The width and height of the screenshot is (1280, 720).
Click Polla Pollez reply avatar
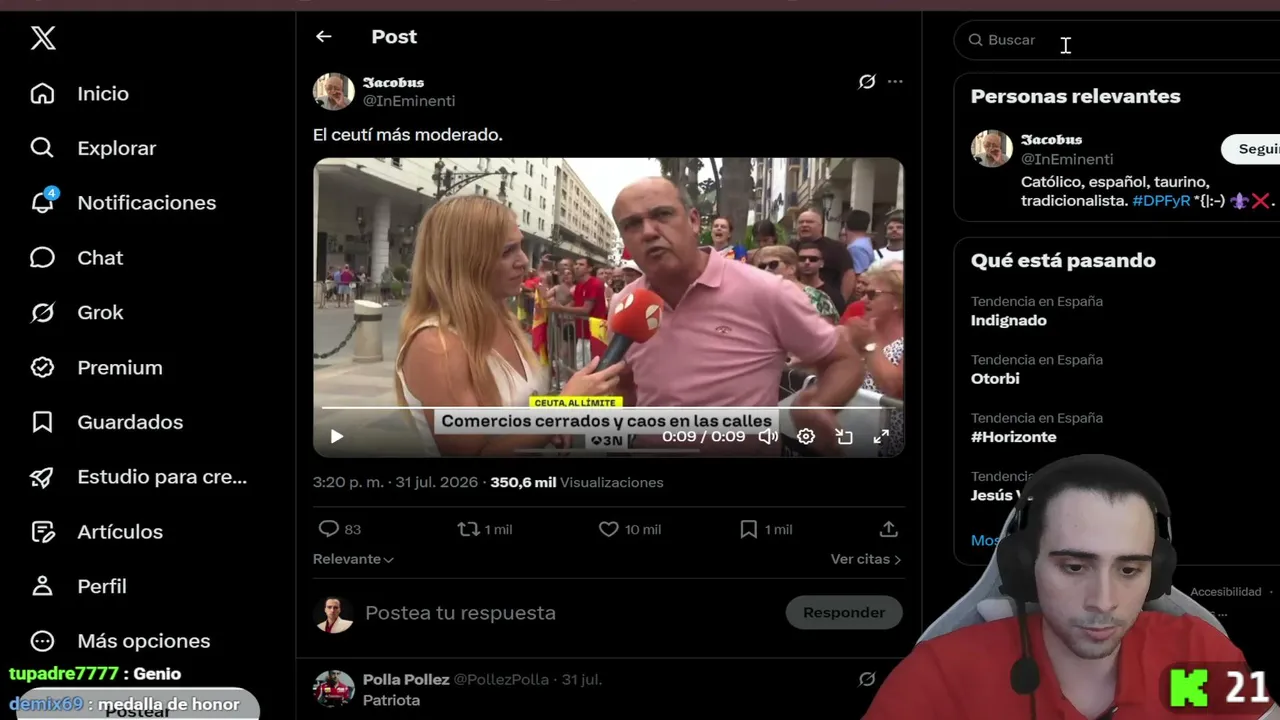(x=334, y=690)
